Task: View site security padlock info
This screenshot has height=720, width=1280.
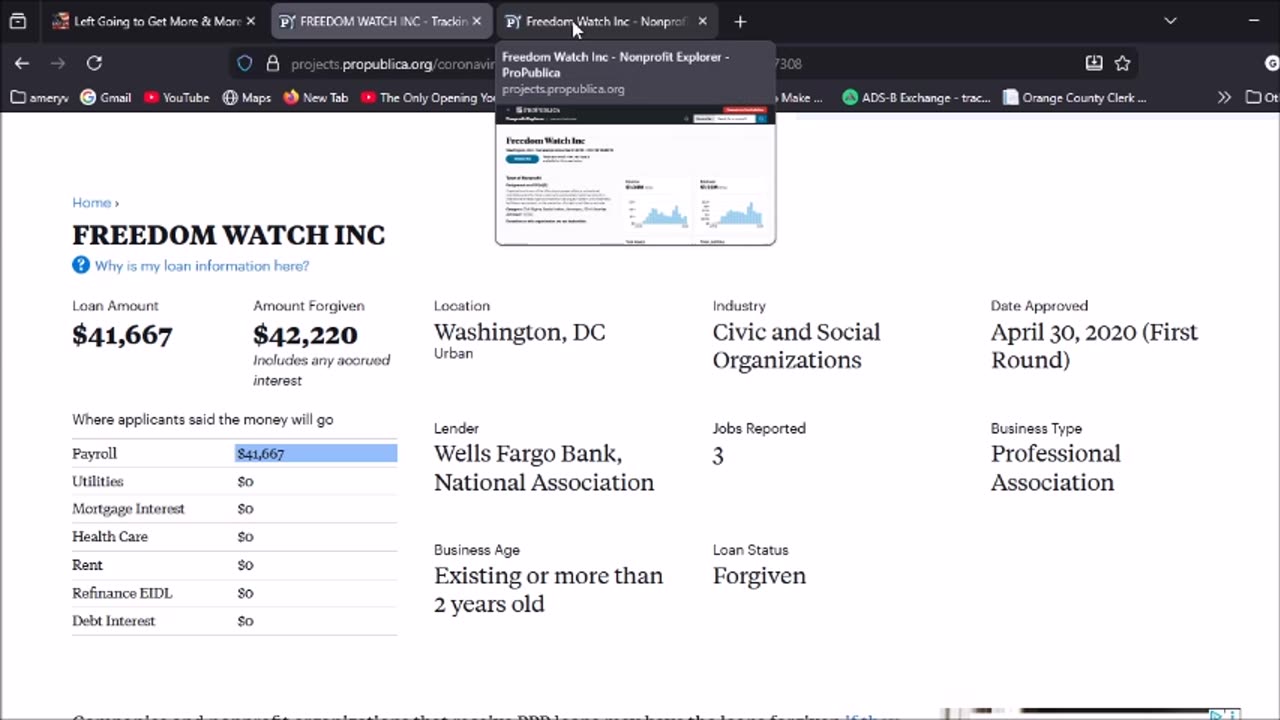Action: 272,63
